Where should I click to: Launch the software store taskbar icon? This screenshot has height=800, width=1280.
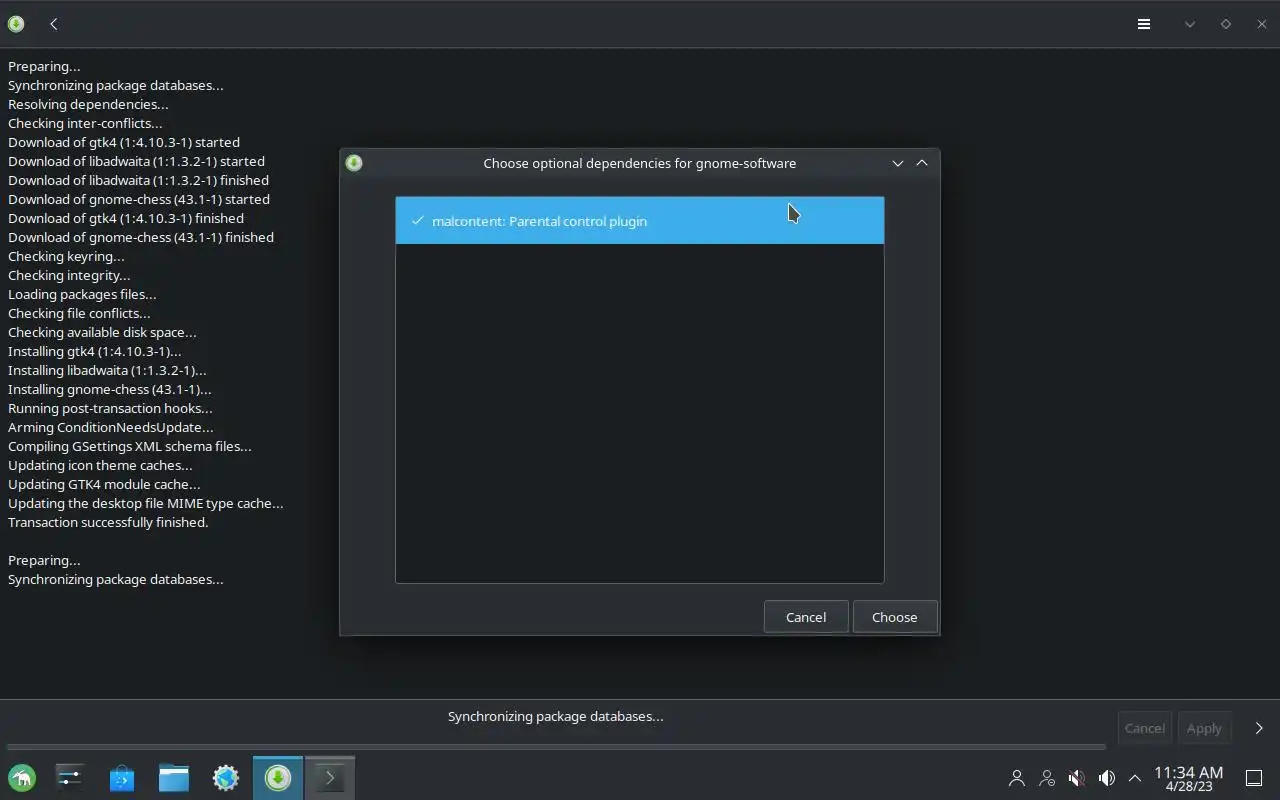point(122,778)
